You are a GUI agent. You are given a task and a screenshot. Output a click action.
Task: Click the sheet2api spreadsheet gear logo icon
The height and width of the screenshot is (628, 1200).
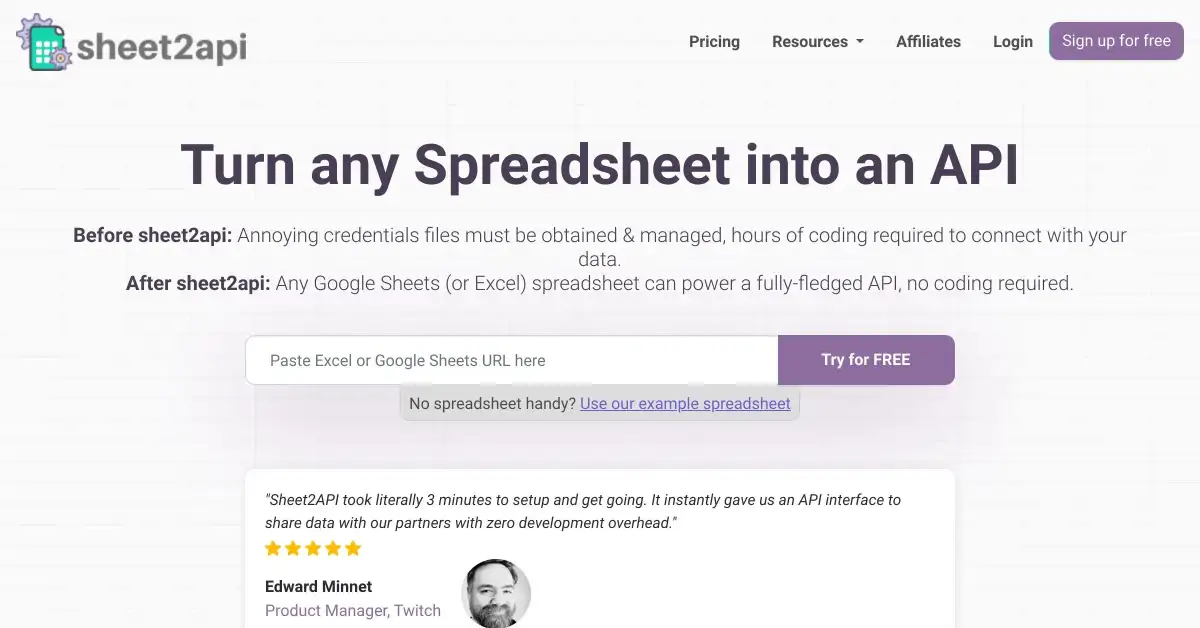tap(42, 43)
